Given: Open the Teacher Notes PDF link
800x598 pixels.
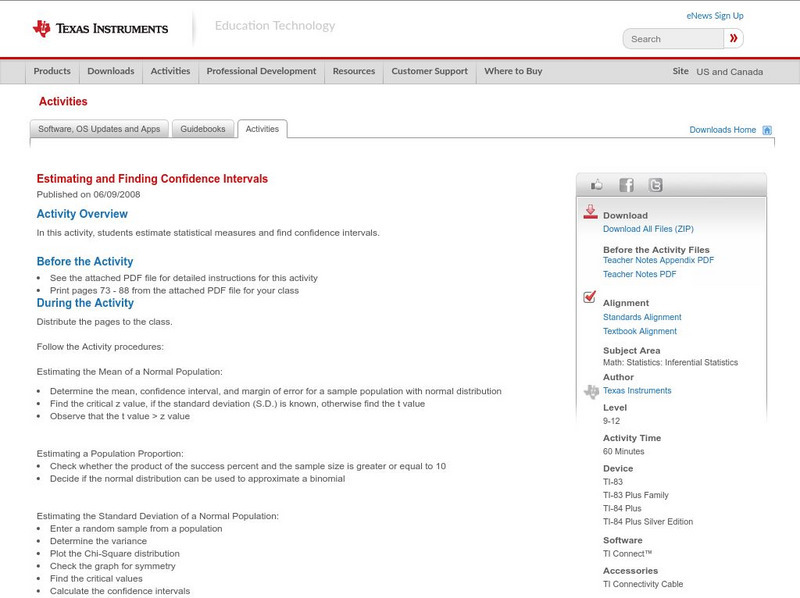Looking at the screenshot, I should (639, 275).
